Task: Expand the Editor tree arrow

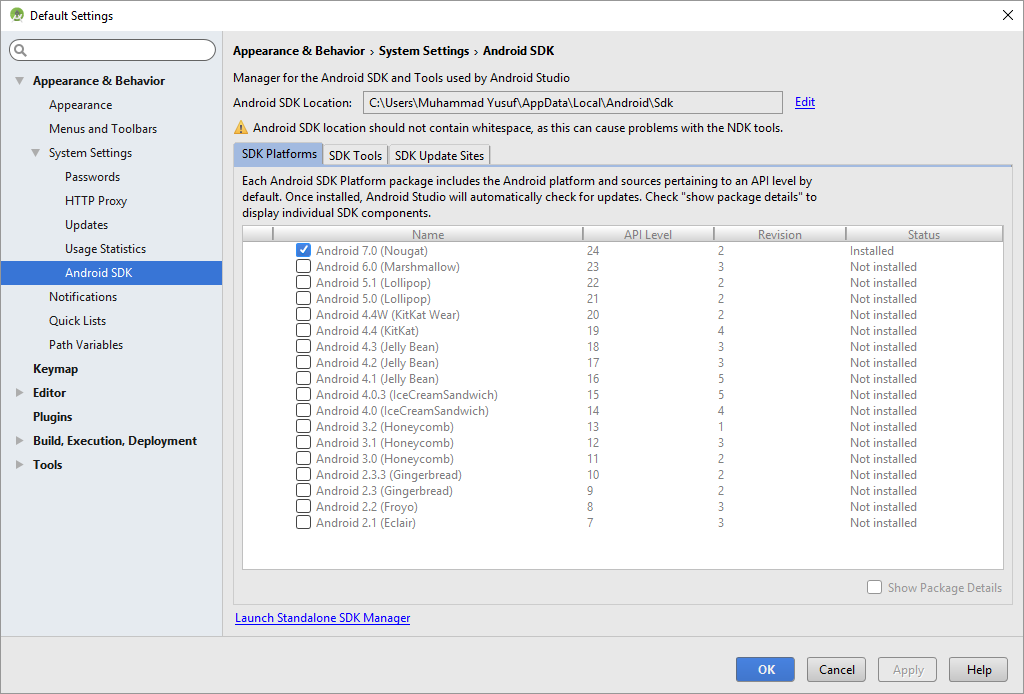Action: [x=20, y=392]
